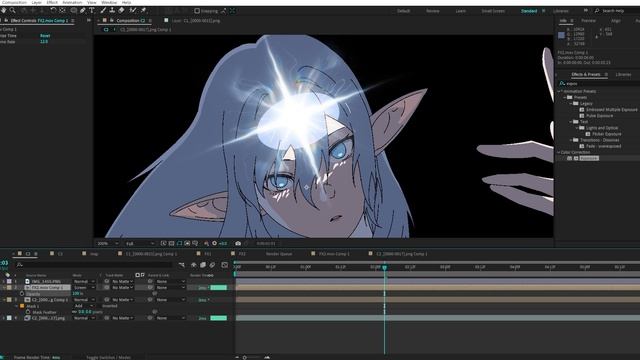This screenshot has height=360, width=640.
Task: Click the snapshot camera icon
Action: [x=238, y=243]
